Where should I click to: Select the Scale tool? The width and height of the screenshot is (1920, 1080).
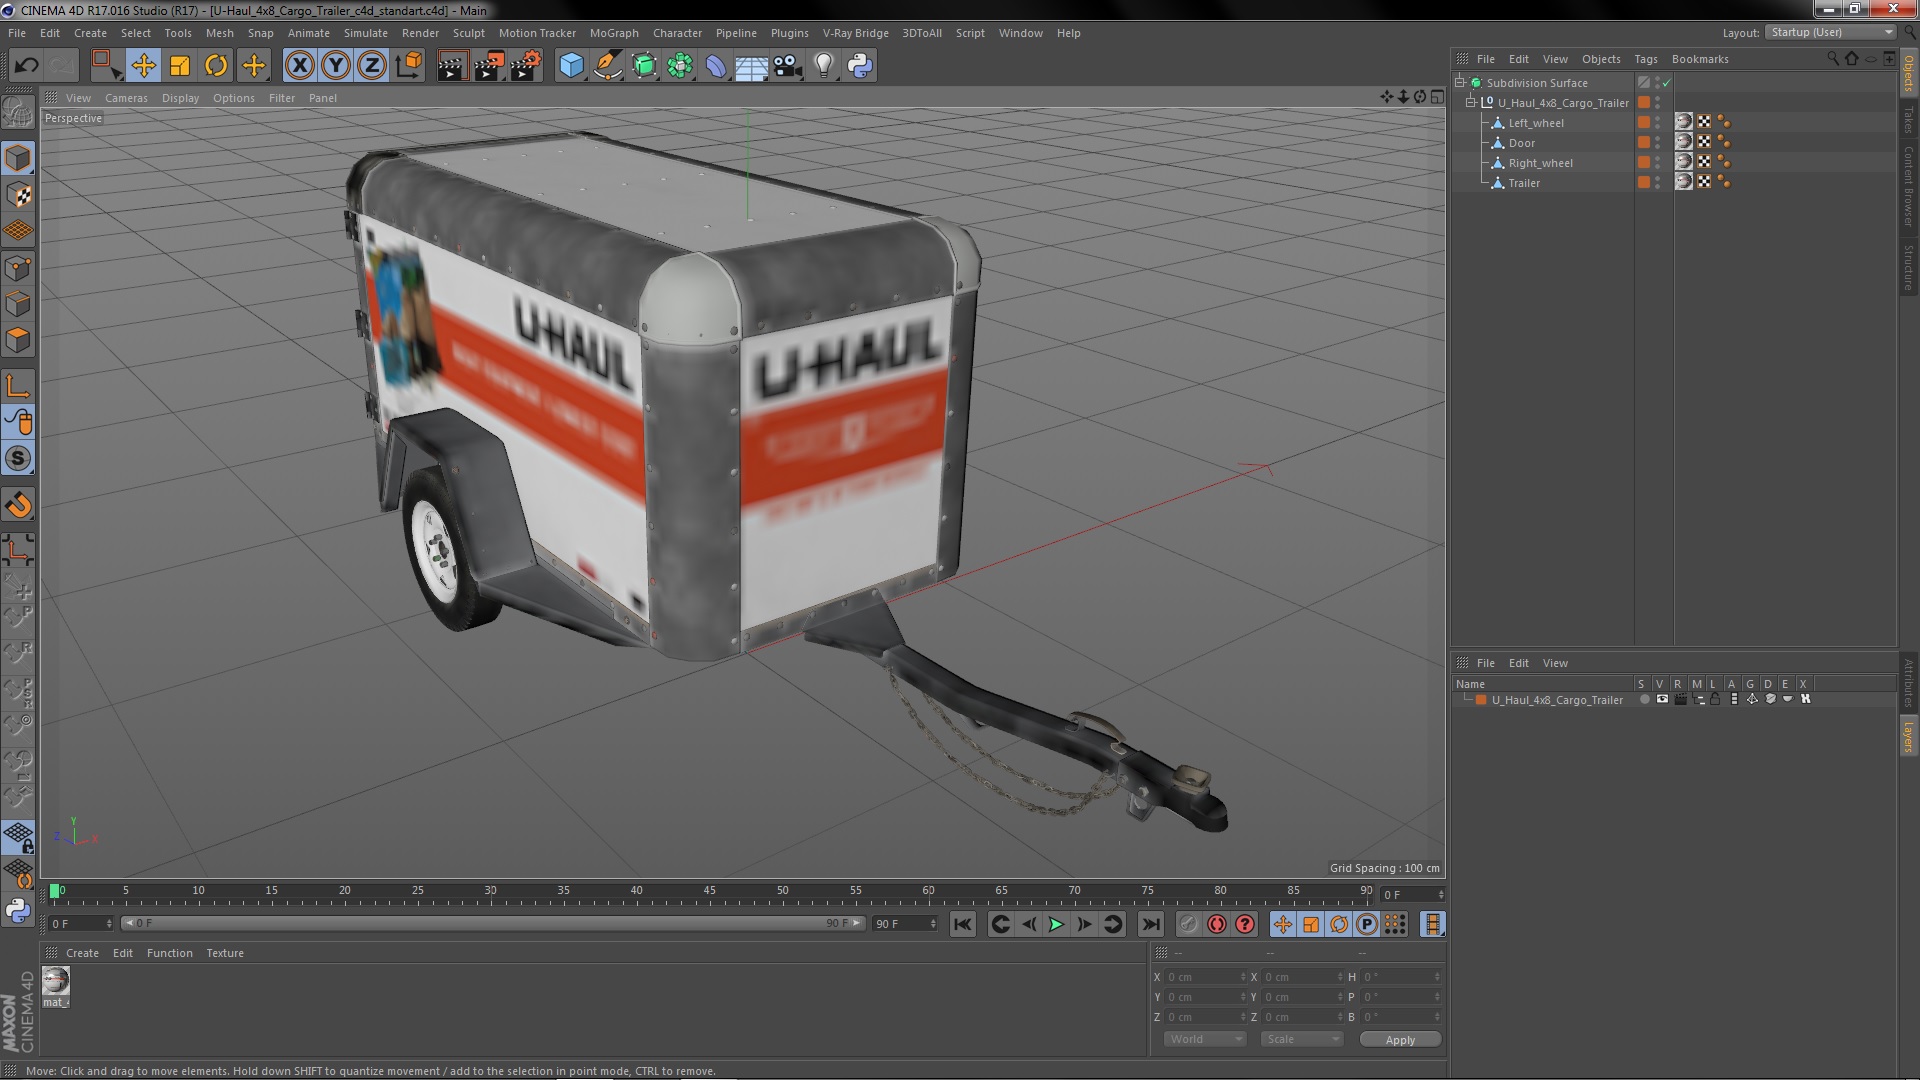coord(180,66)
